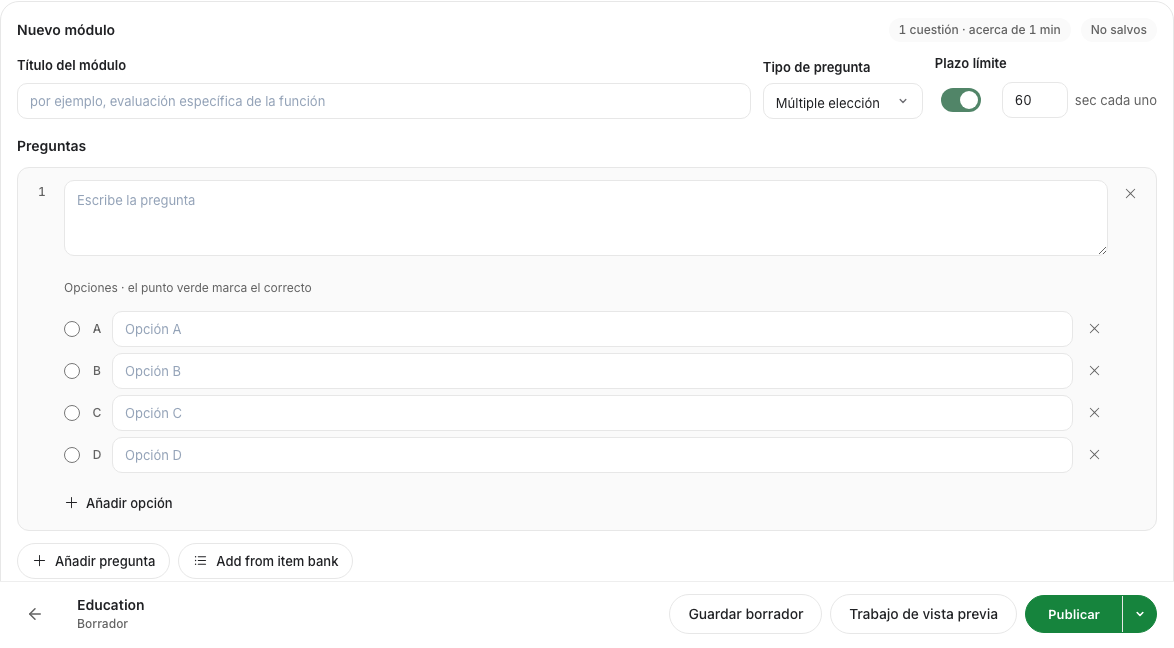The image size is (1174, 648).
Task: Click Guardar borrador
Action: click(x=746, y=614)
